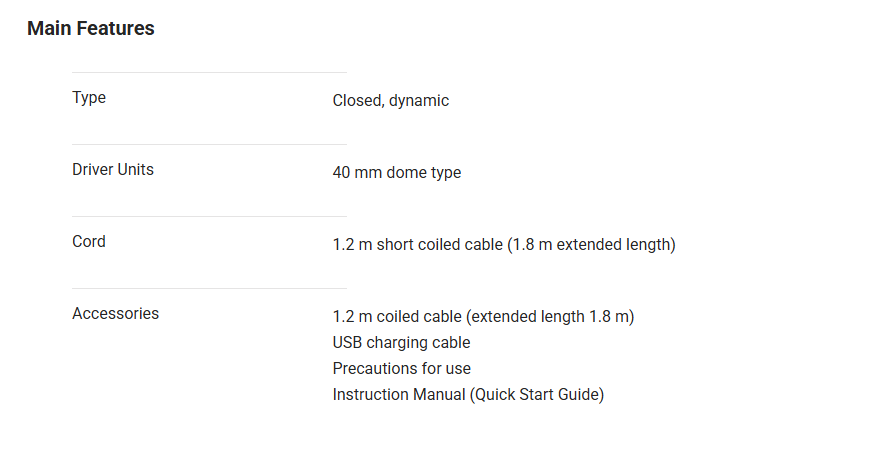892x450 pixels.
Task: Click the "40 mm dome type" value
Action: coord(397,172)
